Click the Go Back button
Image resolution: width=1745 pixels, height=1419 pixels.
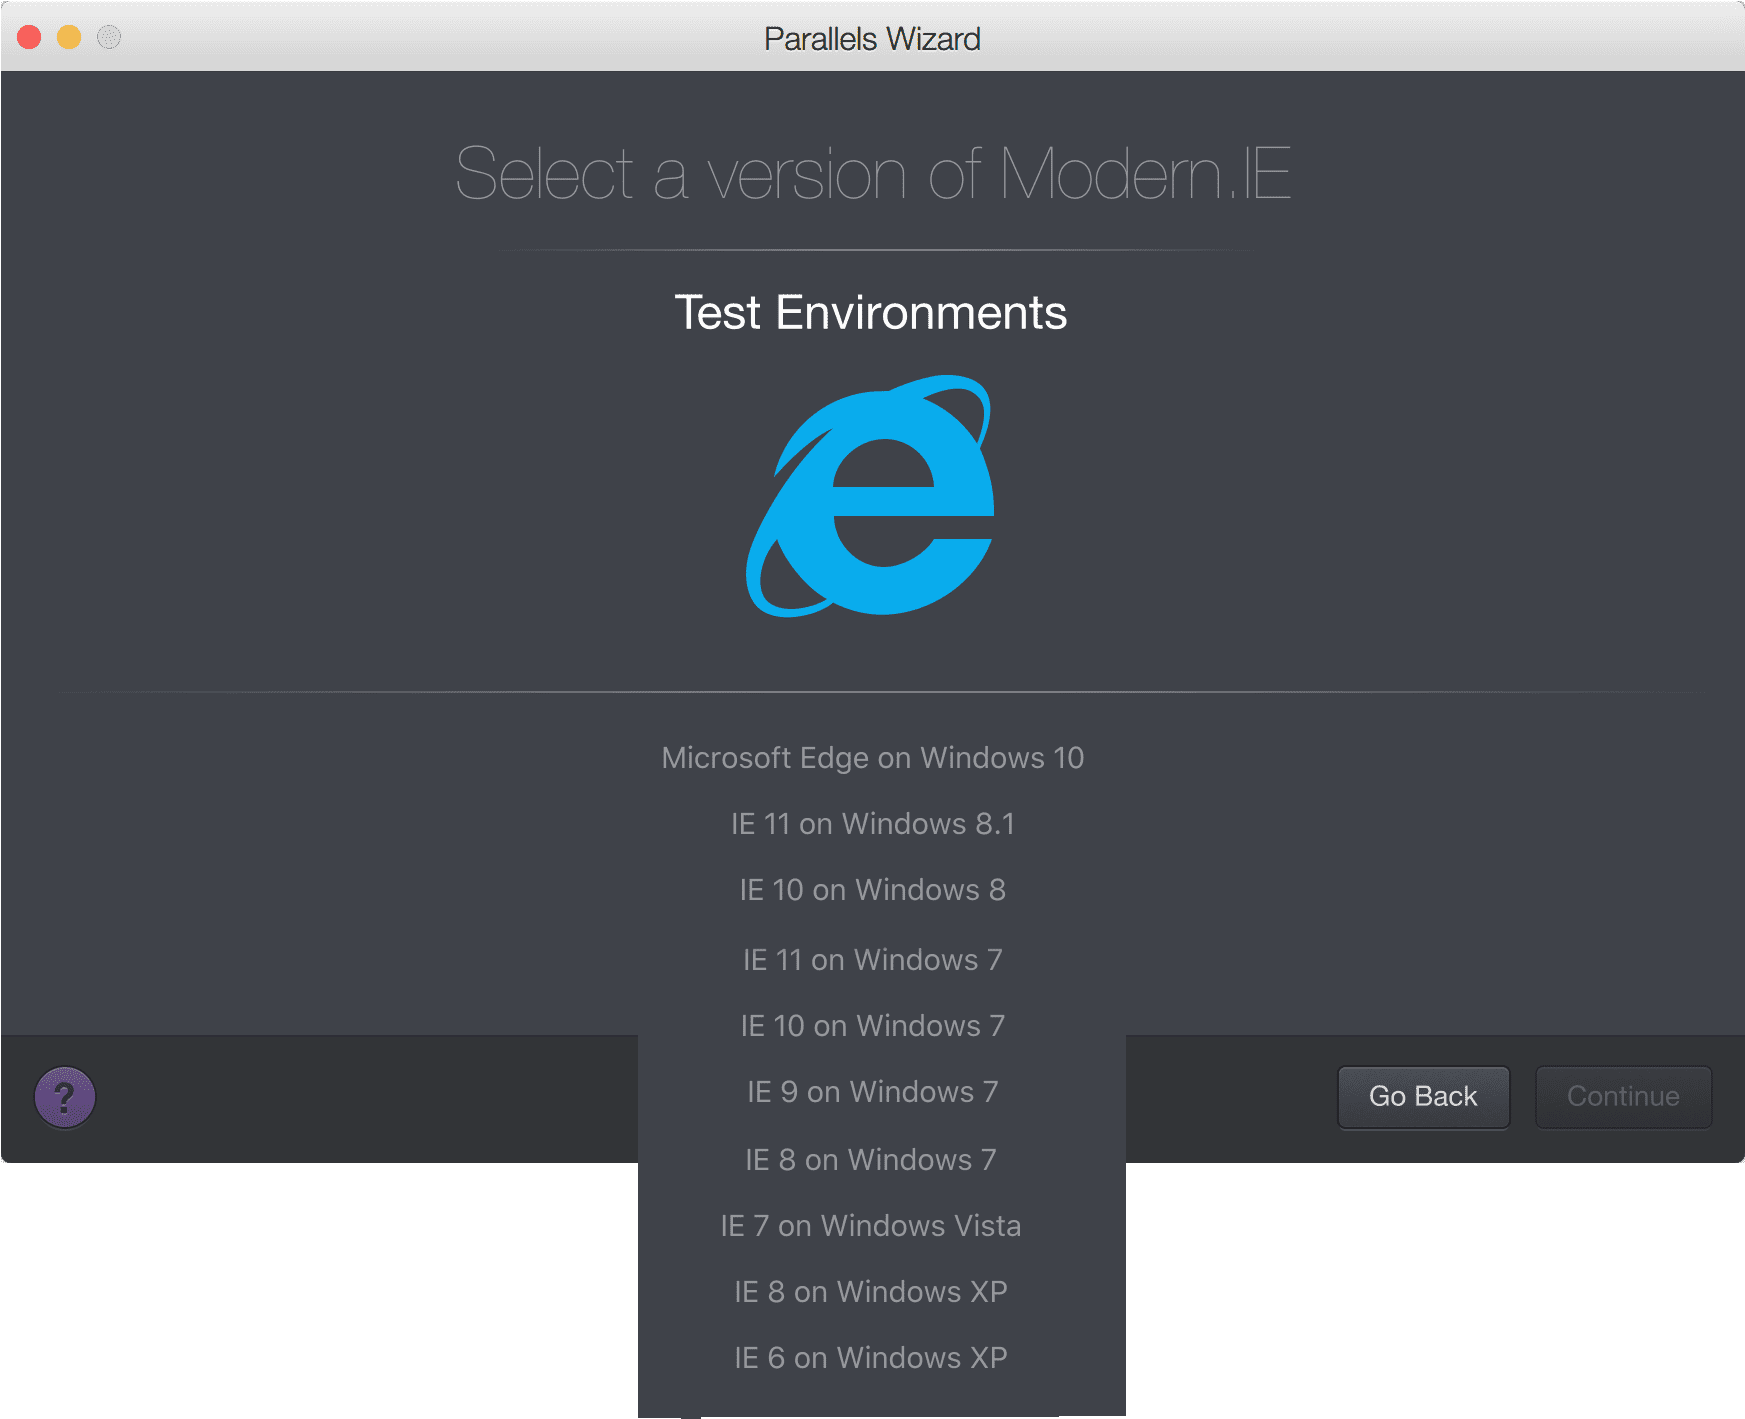(x=1423, y=1097)
